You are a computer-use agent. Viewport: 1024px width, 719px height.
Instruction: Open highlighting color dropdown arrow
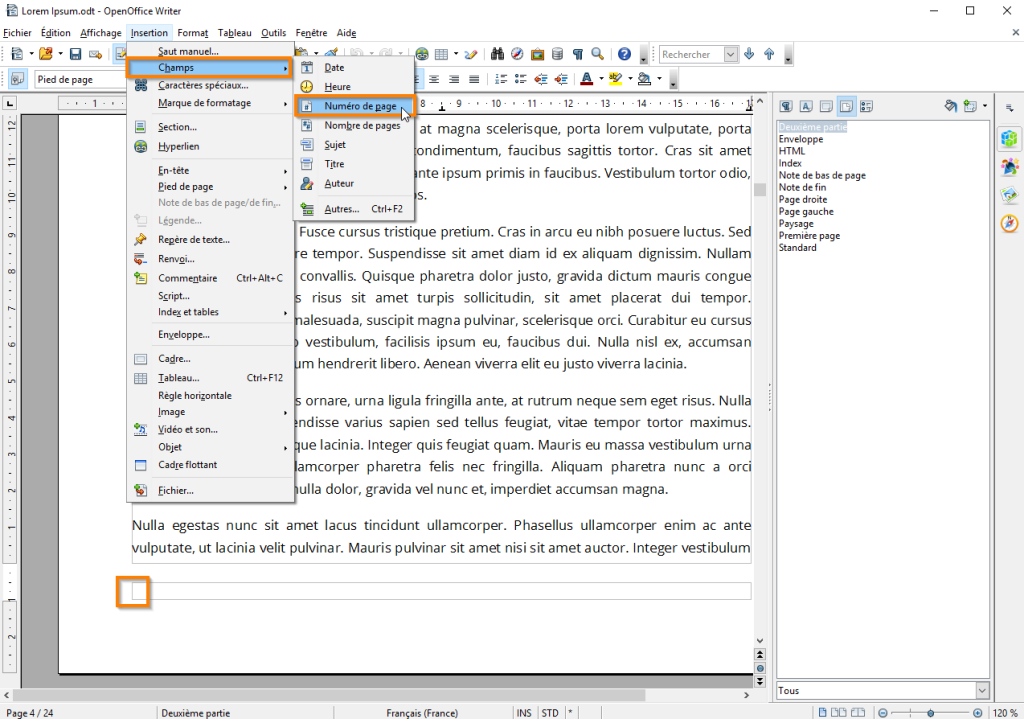click(630, 79)
